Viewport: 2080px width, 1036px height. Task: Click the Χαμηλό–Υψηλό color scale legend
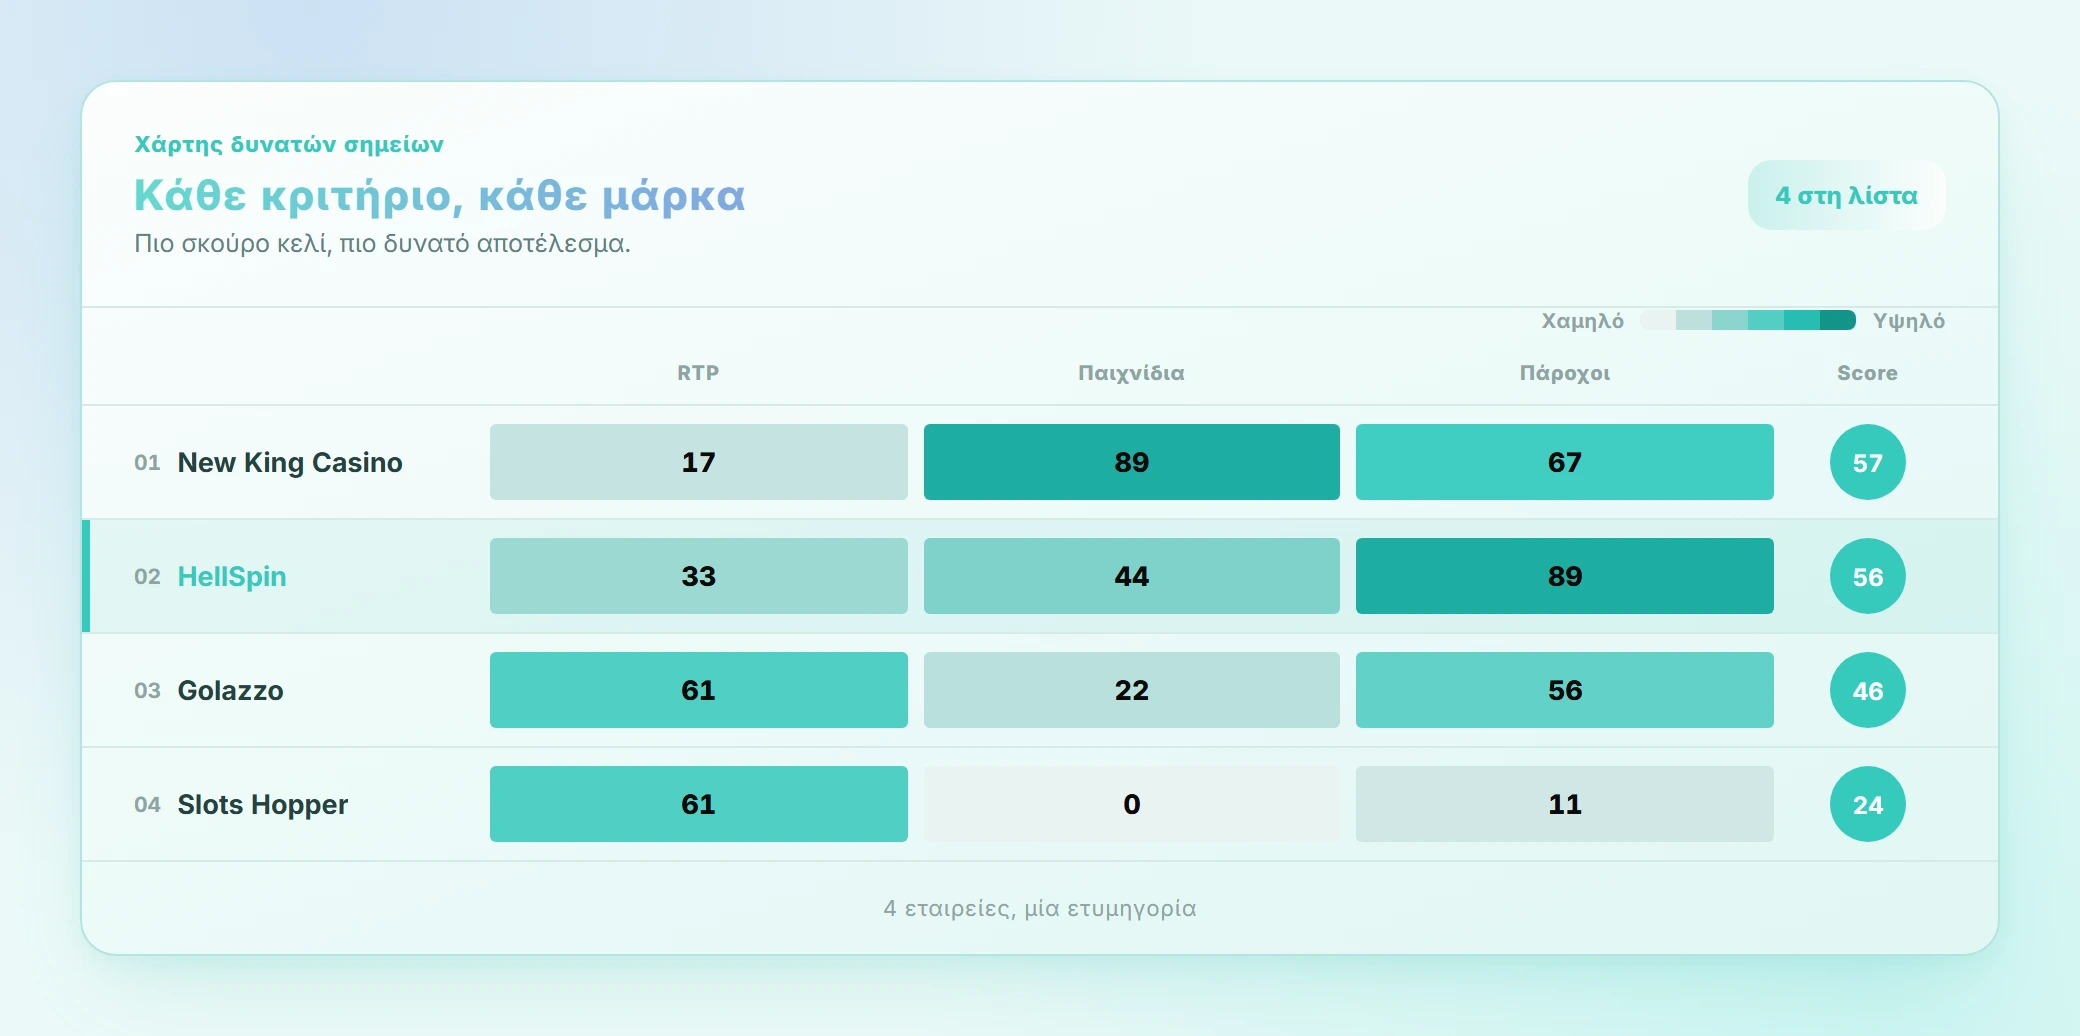click(1748, 320)
